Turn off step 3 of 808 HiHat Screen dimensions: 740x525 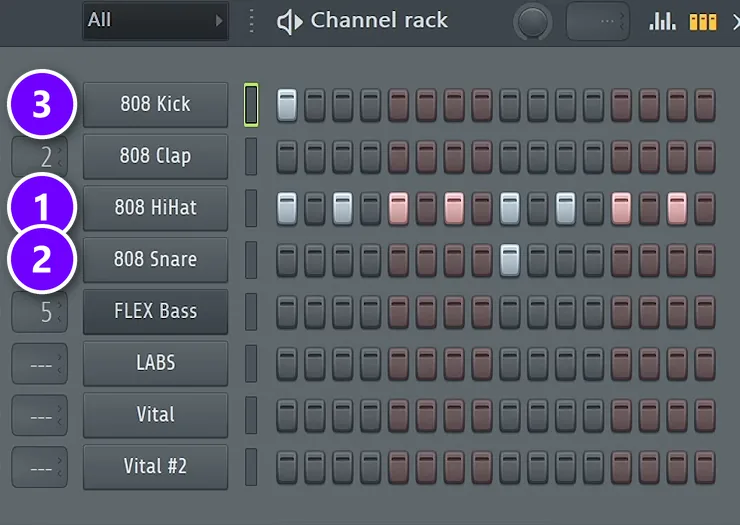tap(343, 208)
